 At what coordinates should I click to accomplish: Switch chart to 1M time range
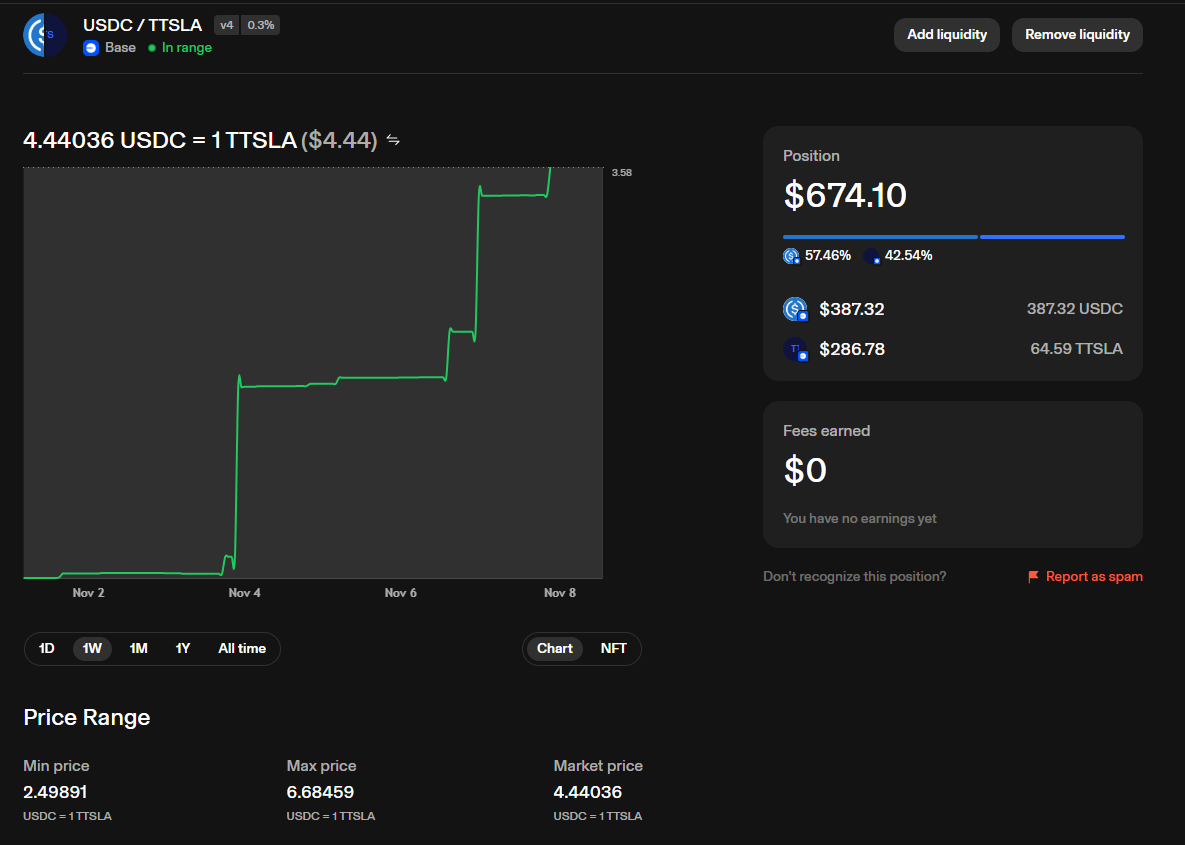pyautogui.click(x=138, y=649)
